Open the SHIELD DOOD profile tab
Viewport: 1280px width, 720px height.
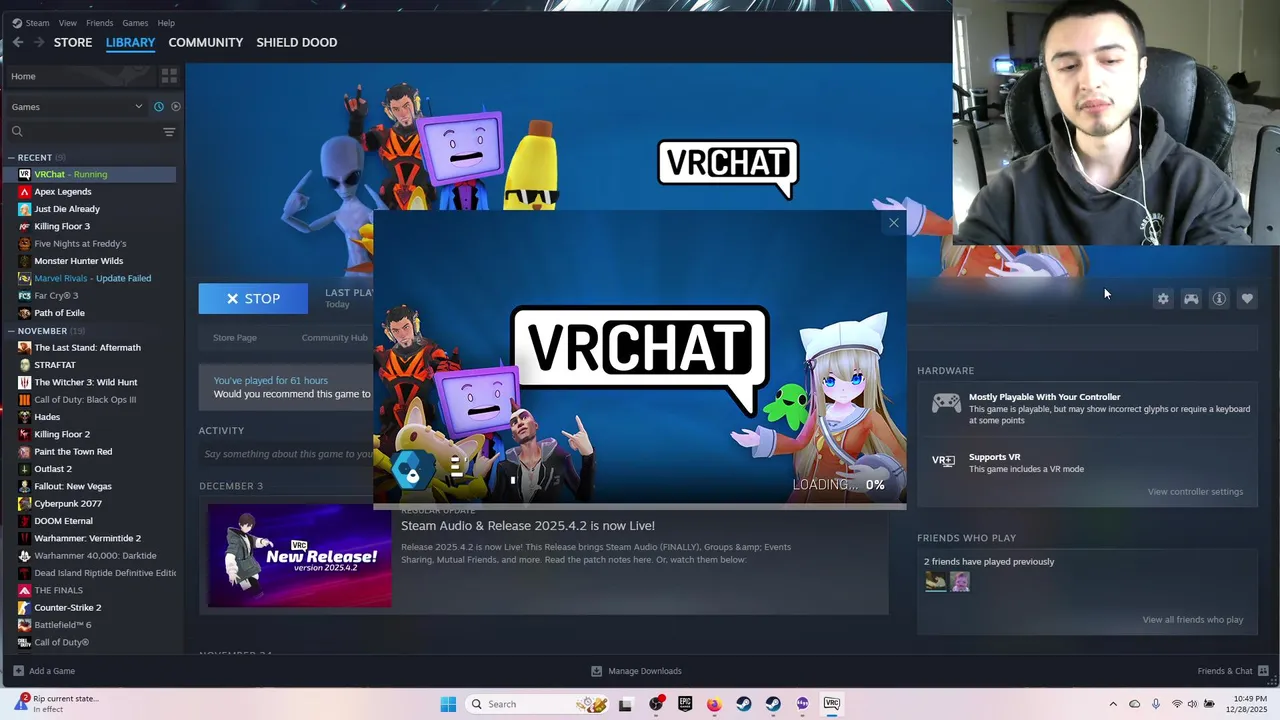click(x=297, y=42)
